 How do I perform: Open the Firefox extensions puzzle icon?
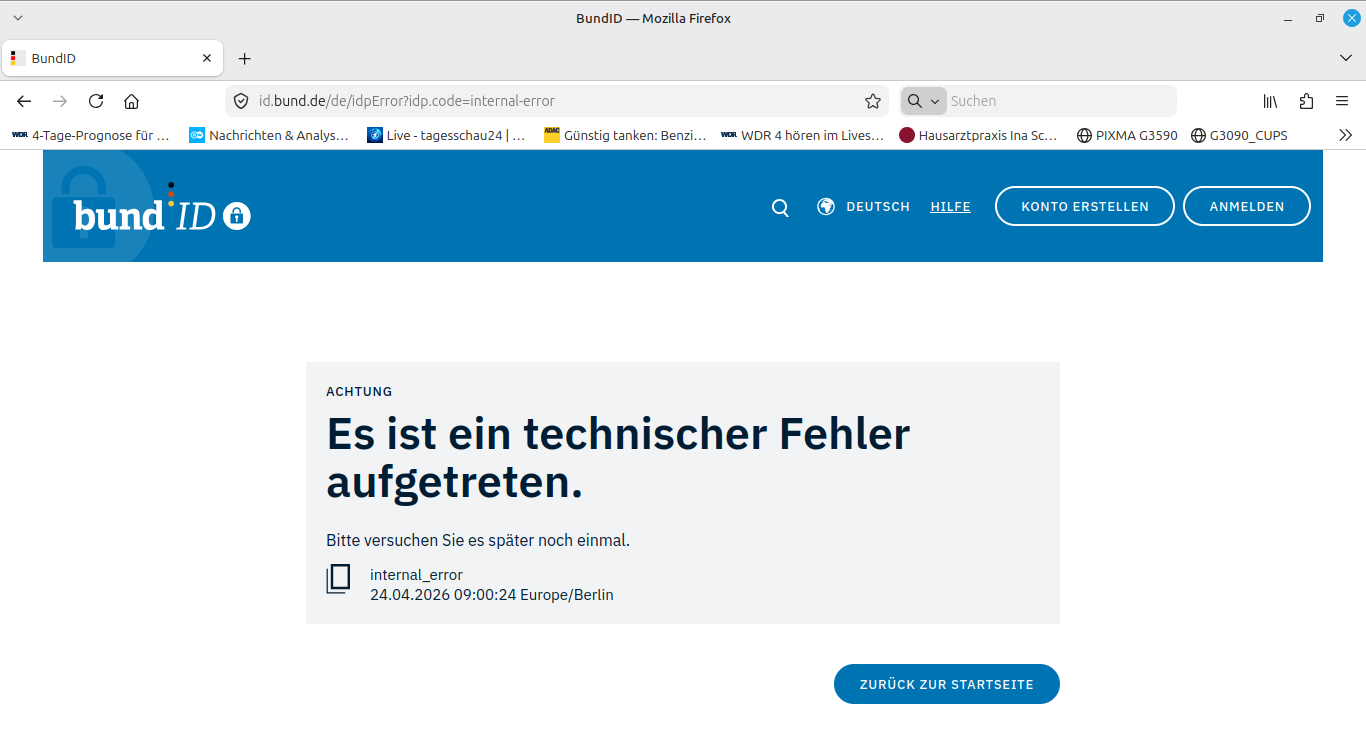coord(1306,101)
